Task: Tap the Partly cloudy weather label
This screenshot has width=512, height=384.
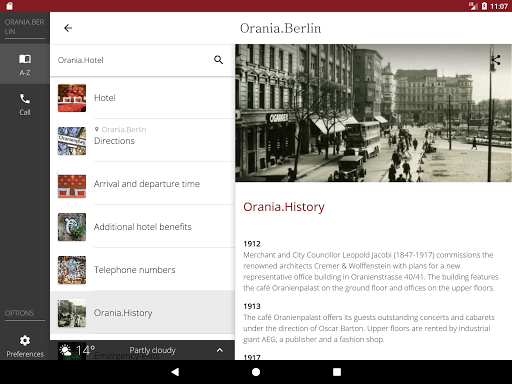Action: click(152, 350)
